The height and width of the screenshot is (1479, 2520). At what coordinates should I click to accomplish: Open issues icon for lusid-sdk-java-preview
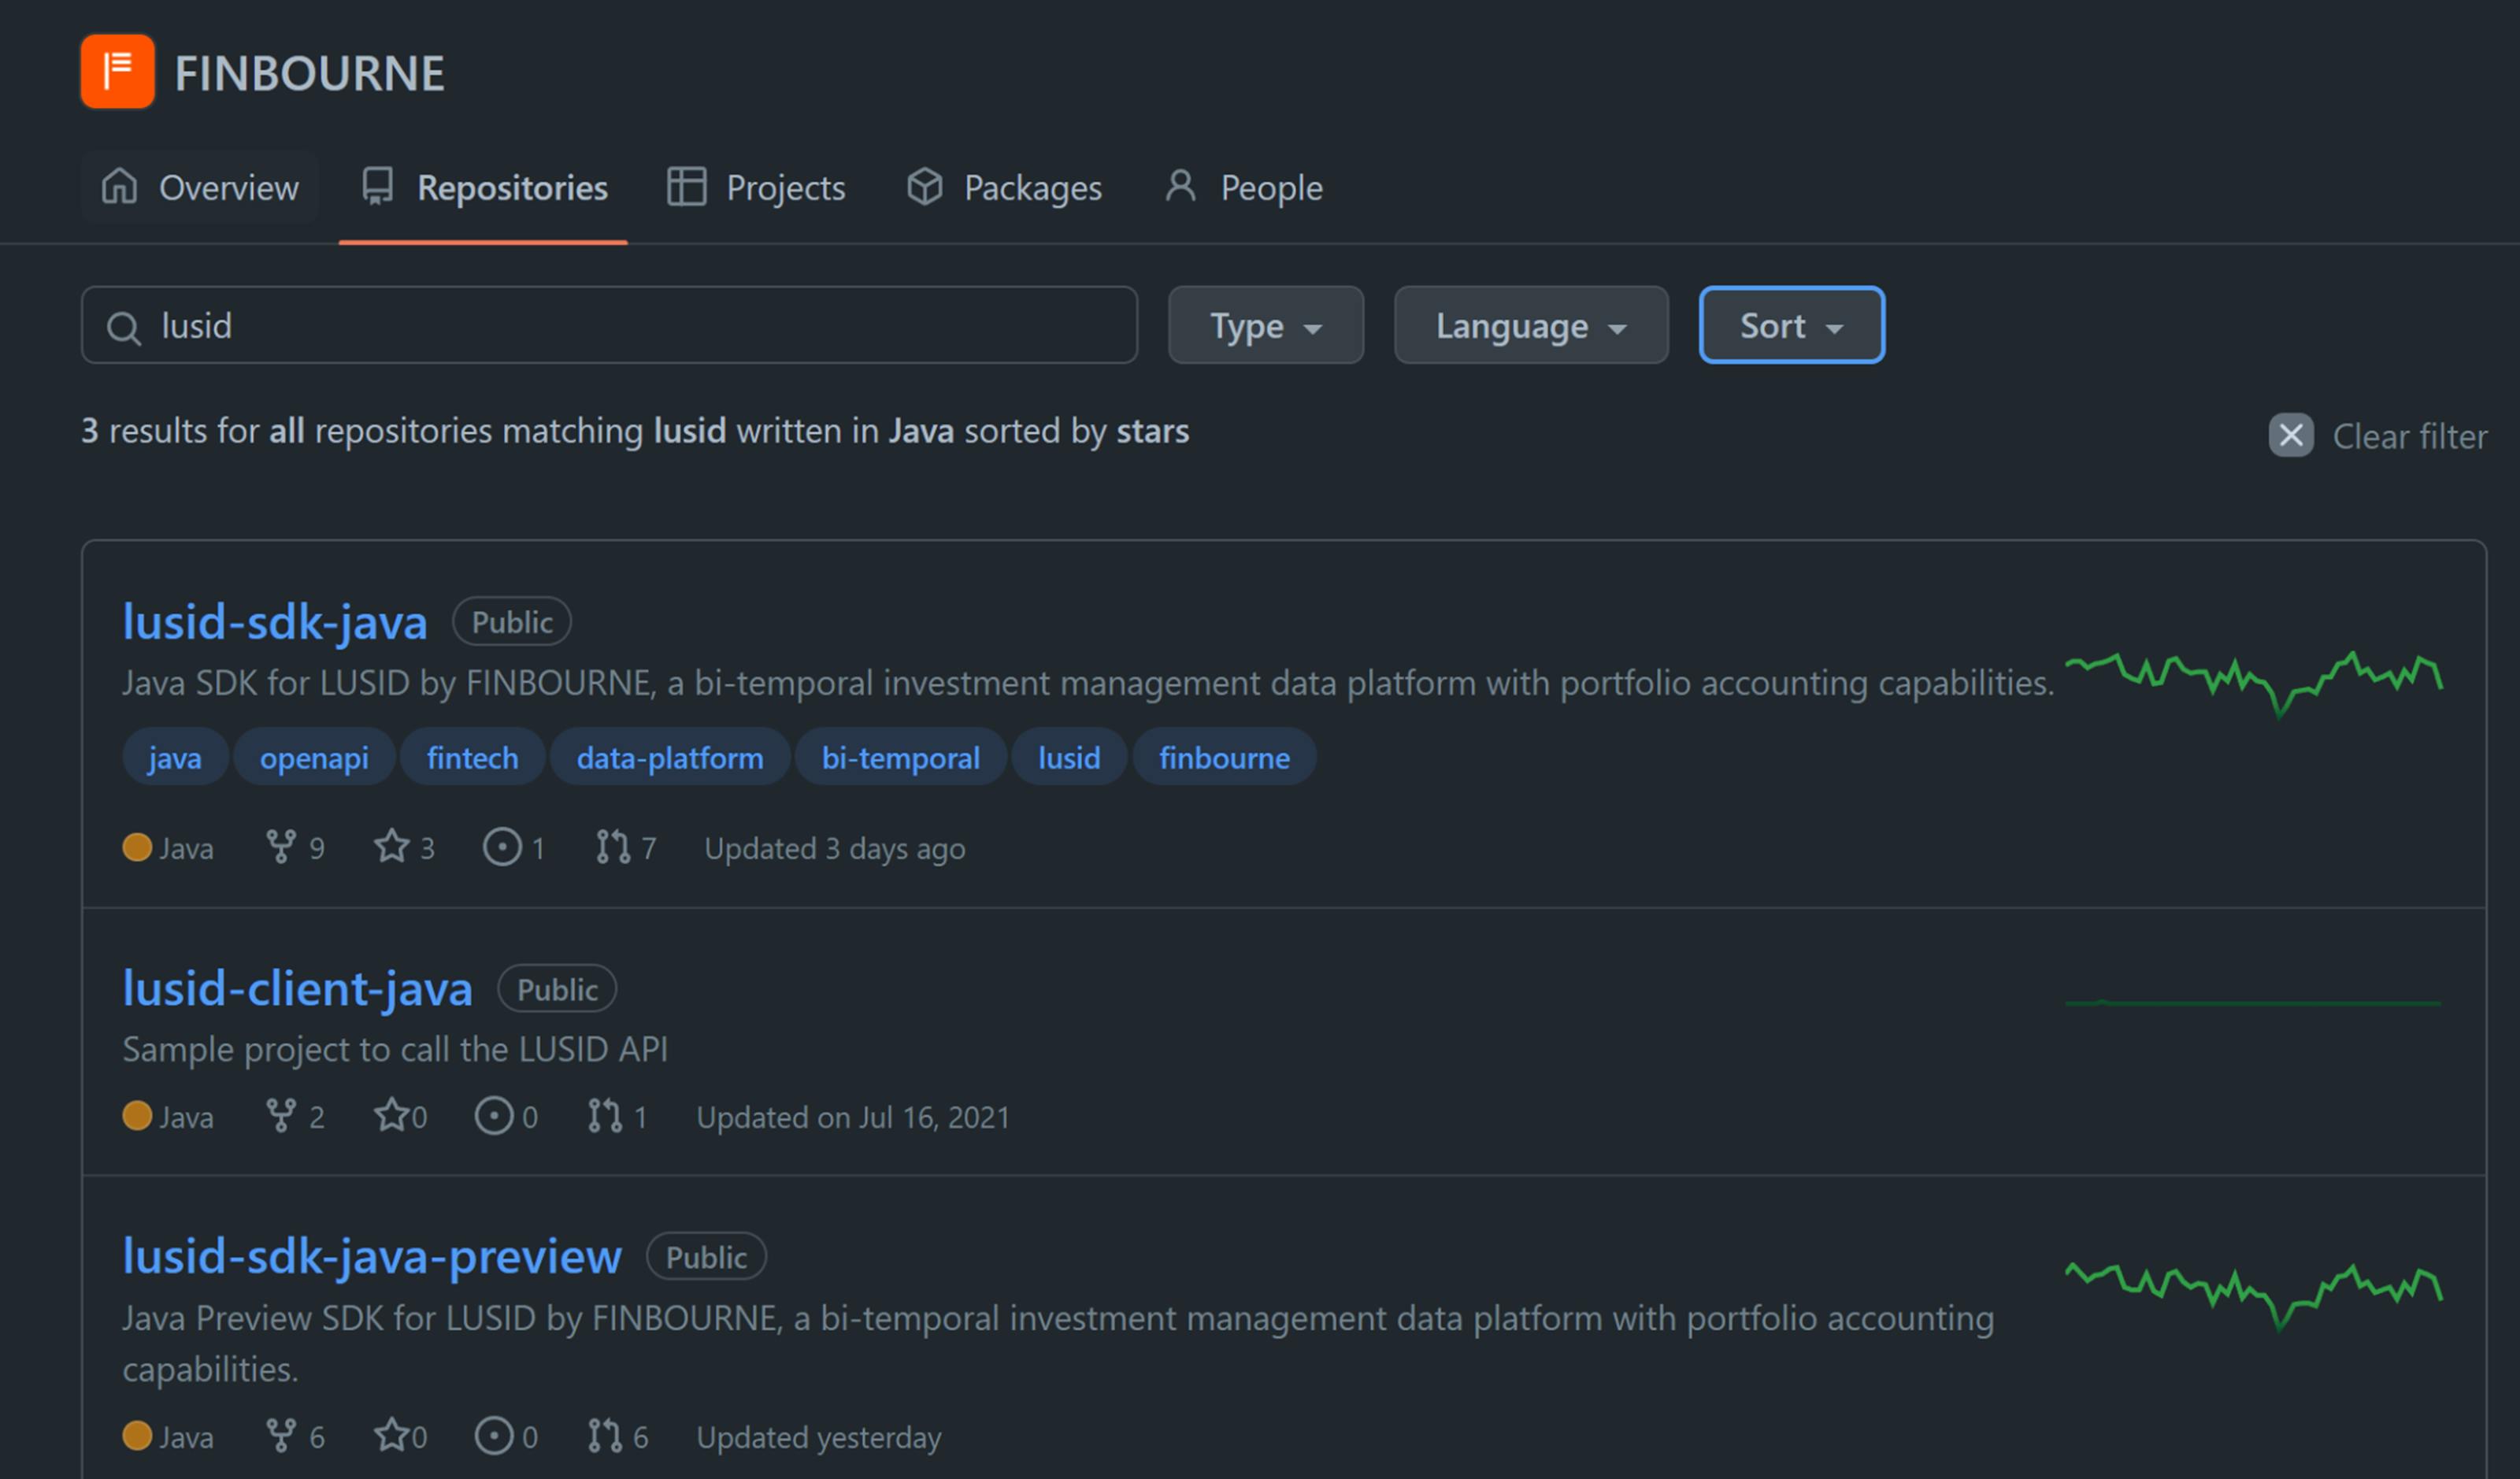[493, 1435]
